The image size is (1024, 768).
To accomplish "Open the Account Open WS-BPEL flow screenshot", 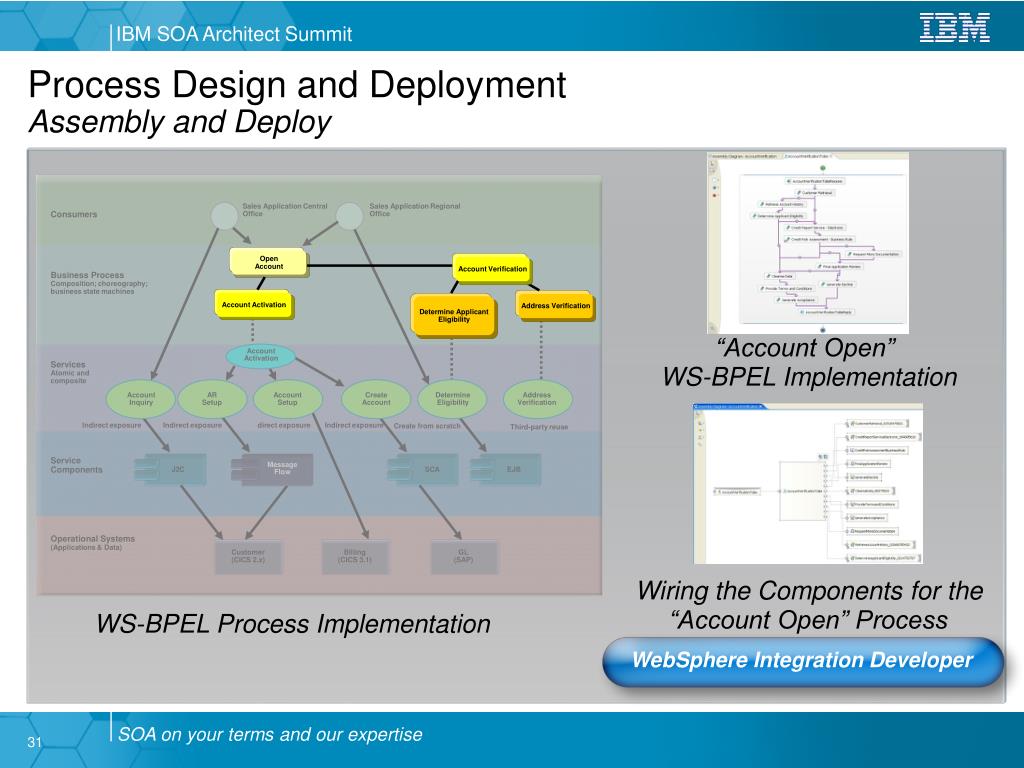I will pyautogui.click(x=808, y=243).
